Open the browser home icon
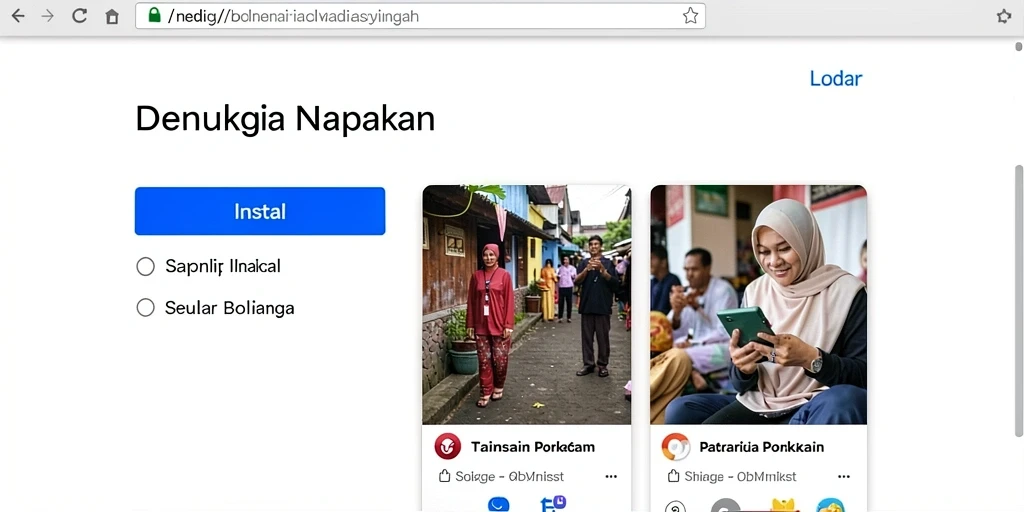Screen dimensions: 1024x512 click(x=112, y=17)
